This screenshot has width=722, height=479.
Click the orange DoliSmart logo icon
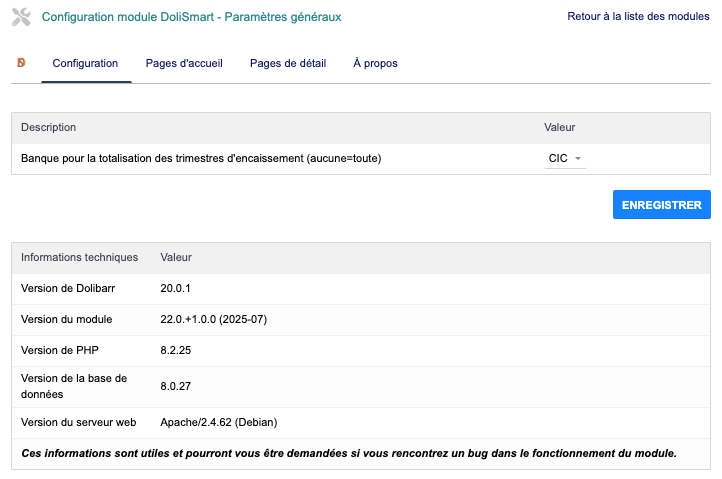click(22, 63)
